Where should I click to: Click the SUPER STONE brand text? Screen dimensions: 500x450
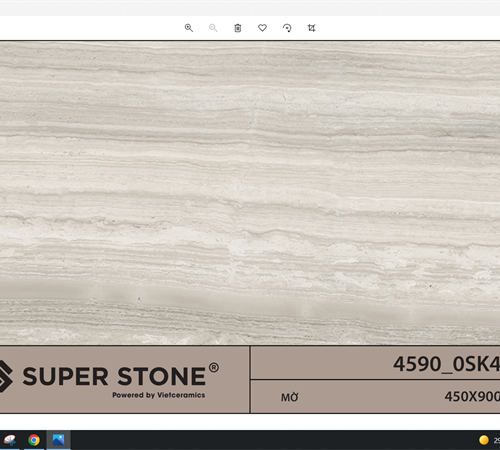click(114, 376)
